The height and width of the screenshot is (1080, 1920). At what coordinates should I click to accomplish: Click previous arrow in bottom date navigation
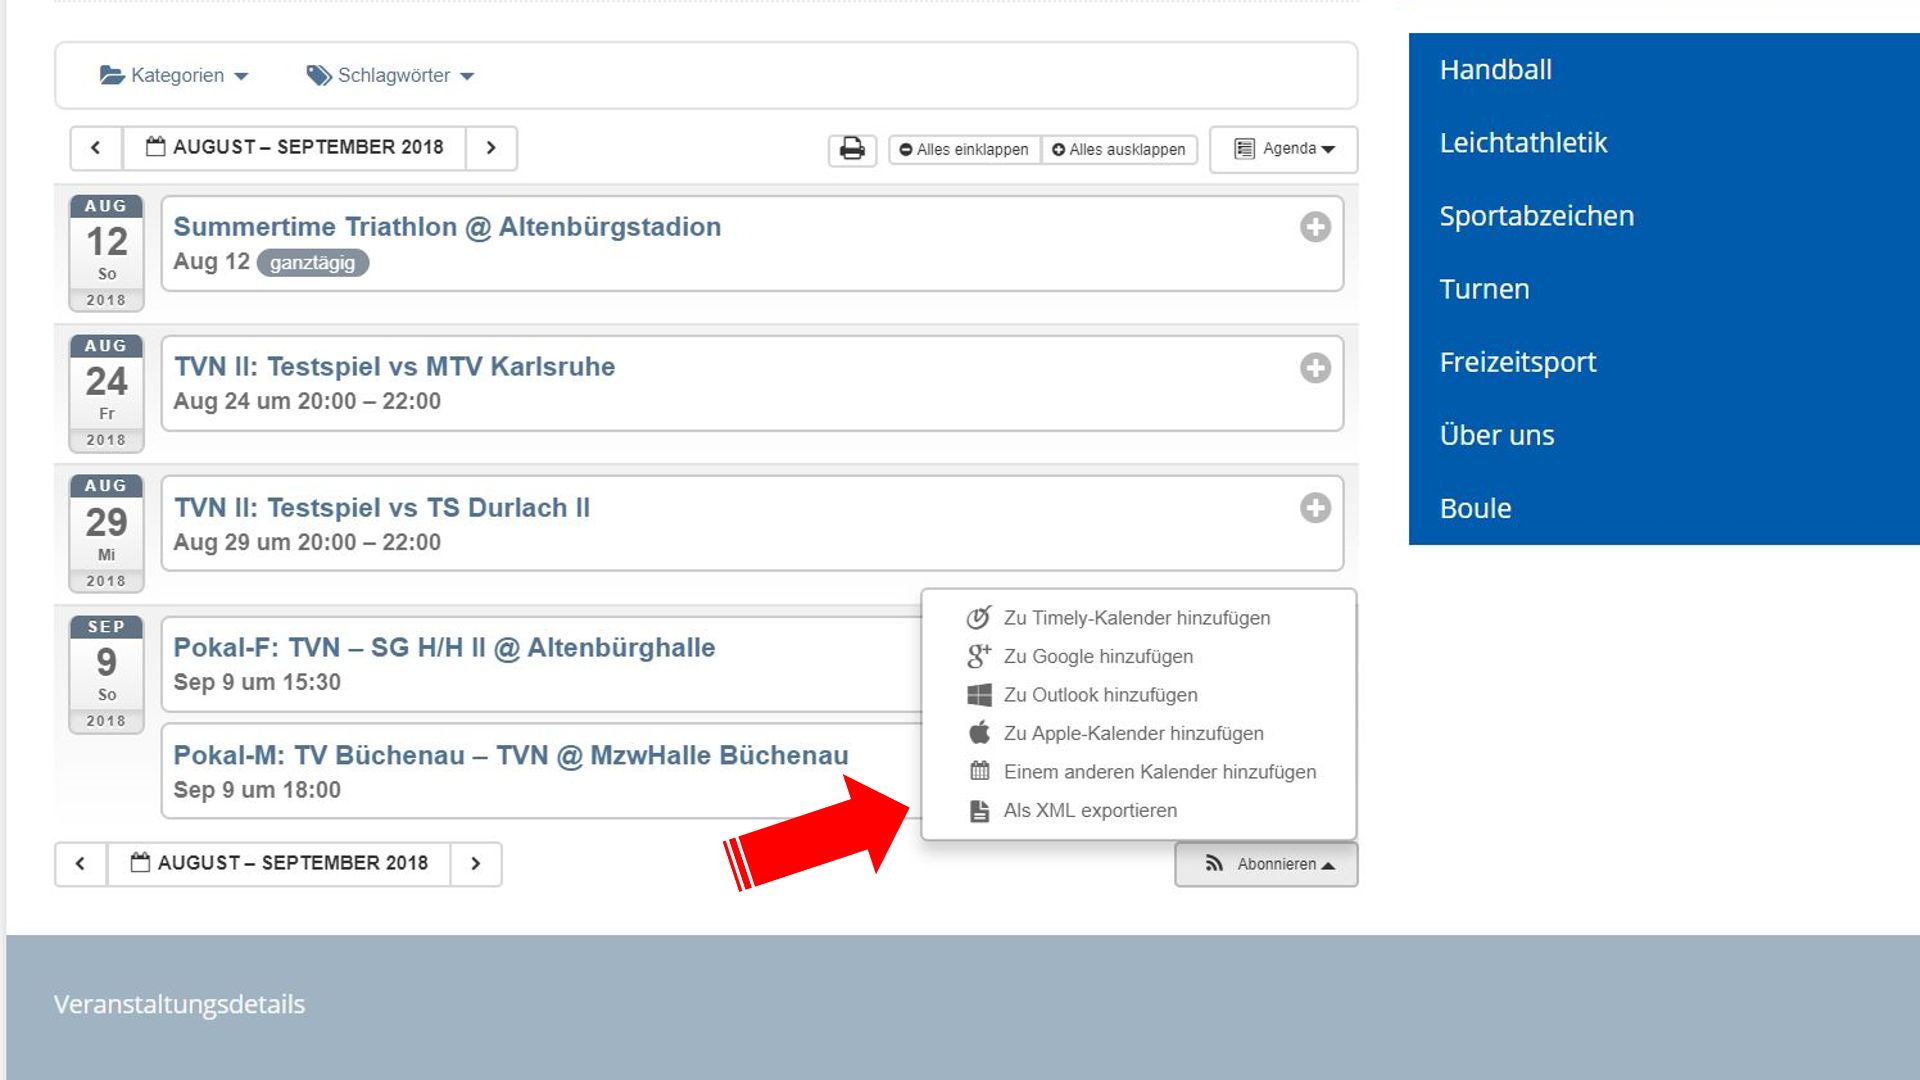[x=81, y=863]
